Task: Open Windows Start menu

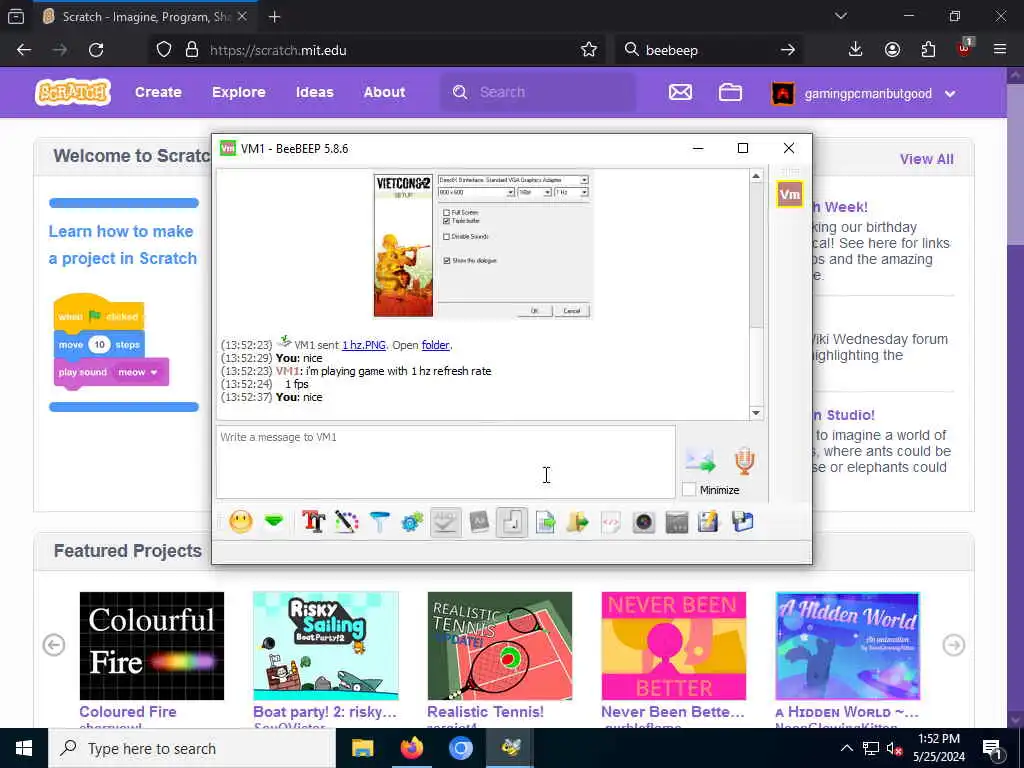Action: coord(24,748)
